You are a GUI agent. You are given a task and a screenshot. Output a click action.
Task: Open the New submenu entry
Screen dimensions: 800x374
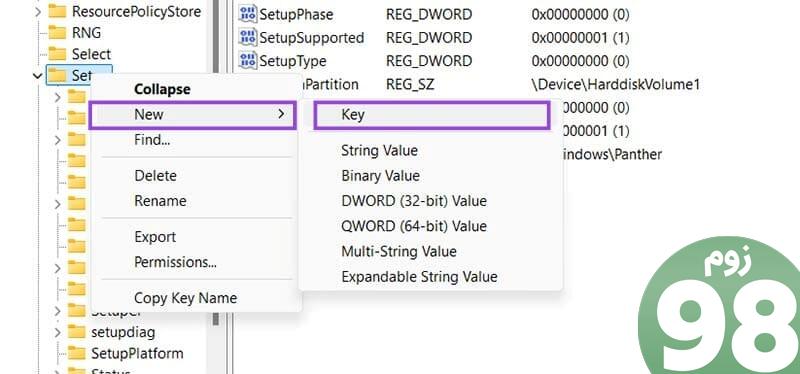tap(192, 115)
